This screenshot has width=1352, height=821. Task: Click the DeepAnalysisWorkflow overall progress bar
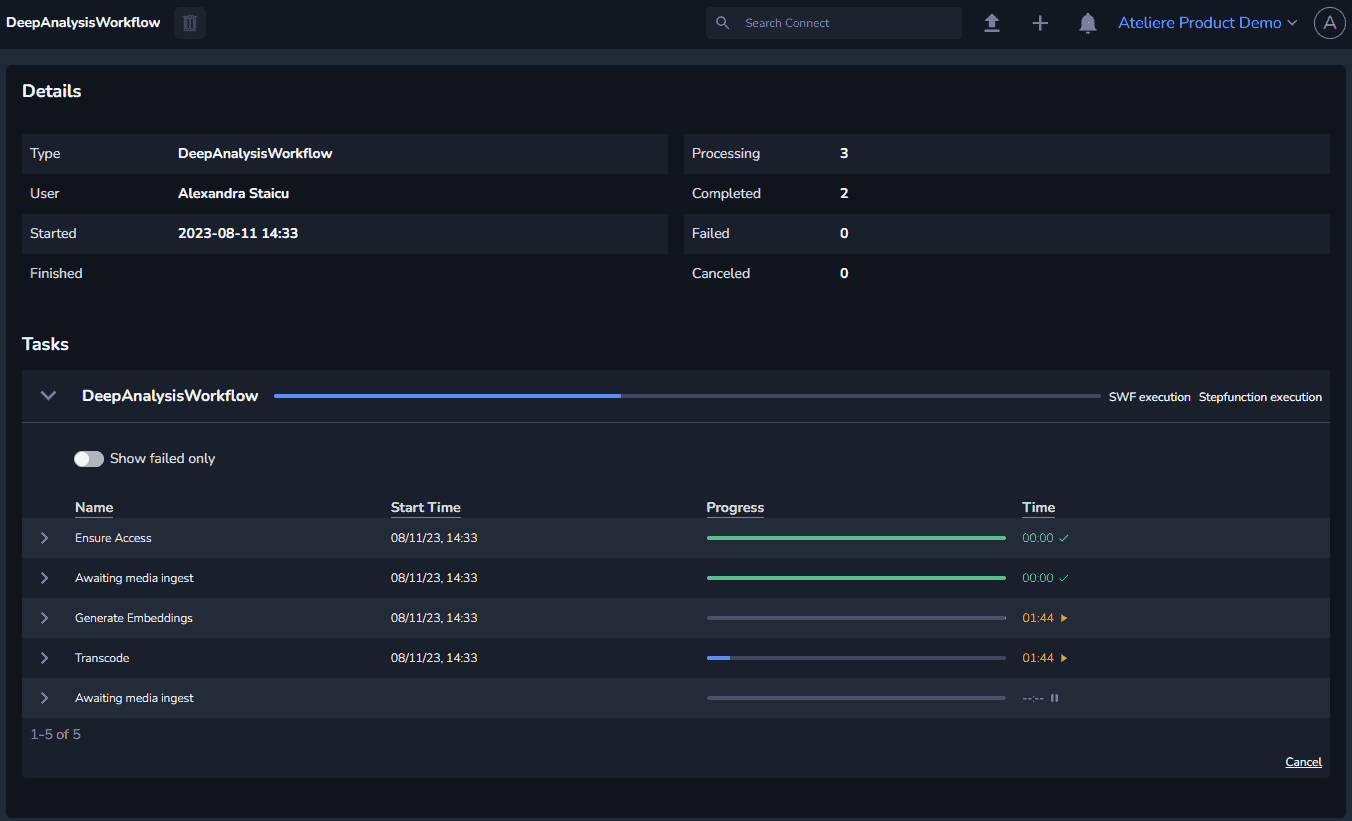tap(686, 396)
